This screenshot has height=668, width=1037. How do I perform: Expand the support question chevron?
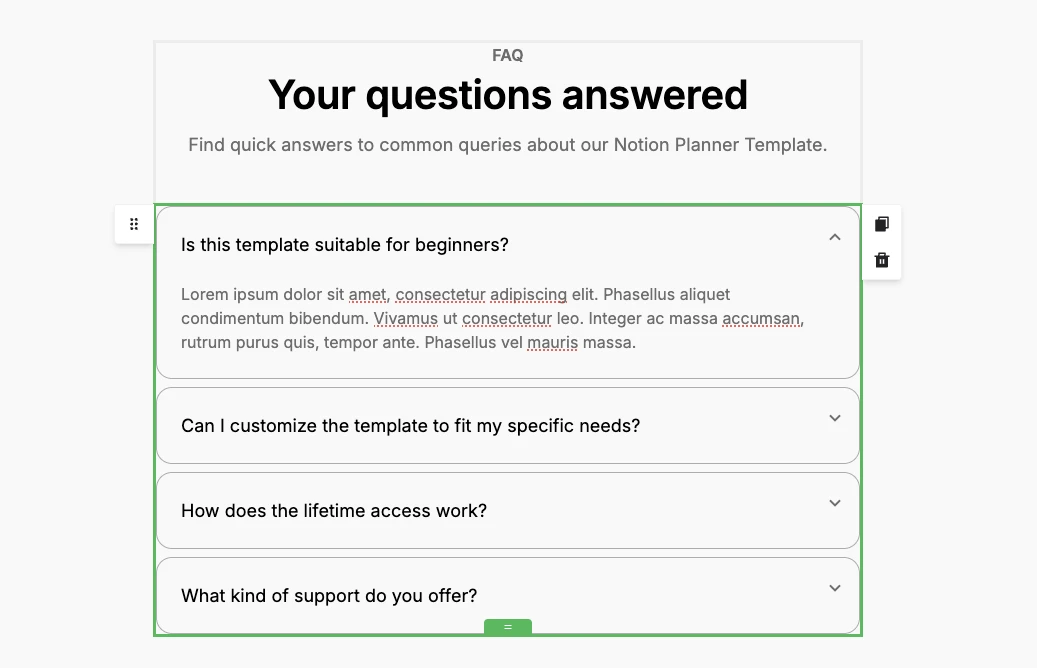[x=834, y=588]
